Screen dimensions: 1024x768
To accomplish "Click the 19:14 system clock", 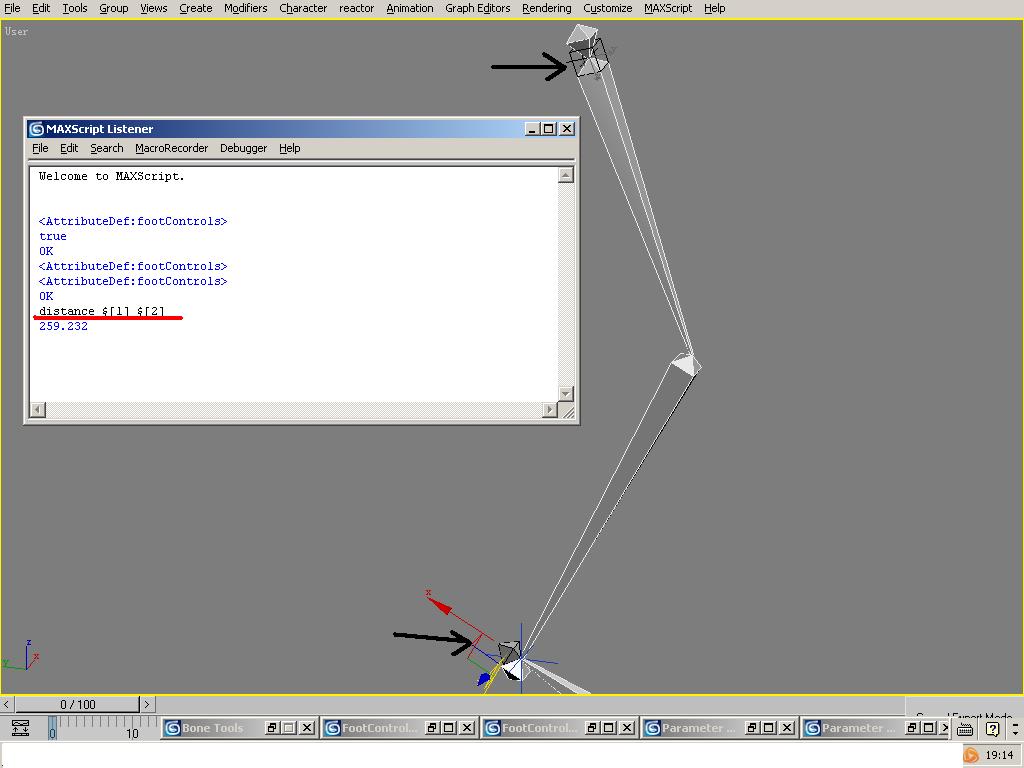I will [1000, 756].
